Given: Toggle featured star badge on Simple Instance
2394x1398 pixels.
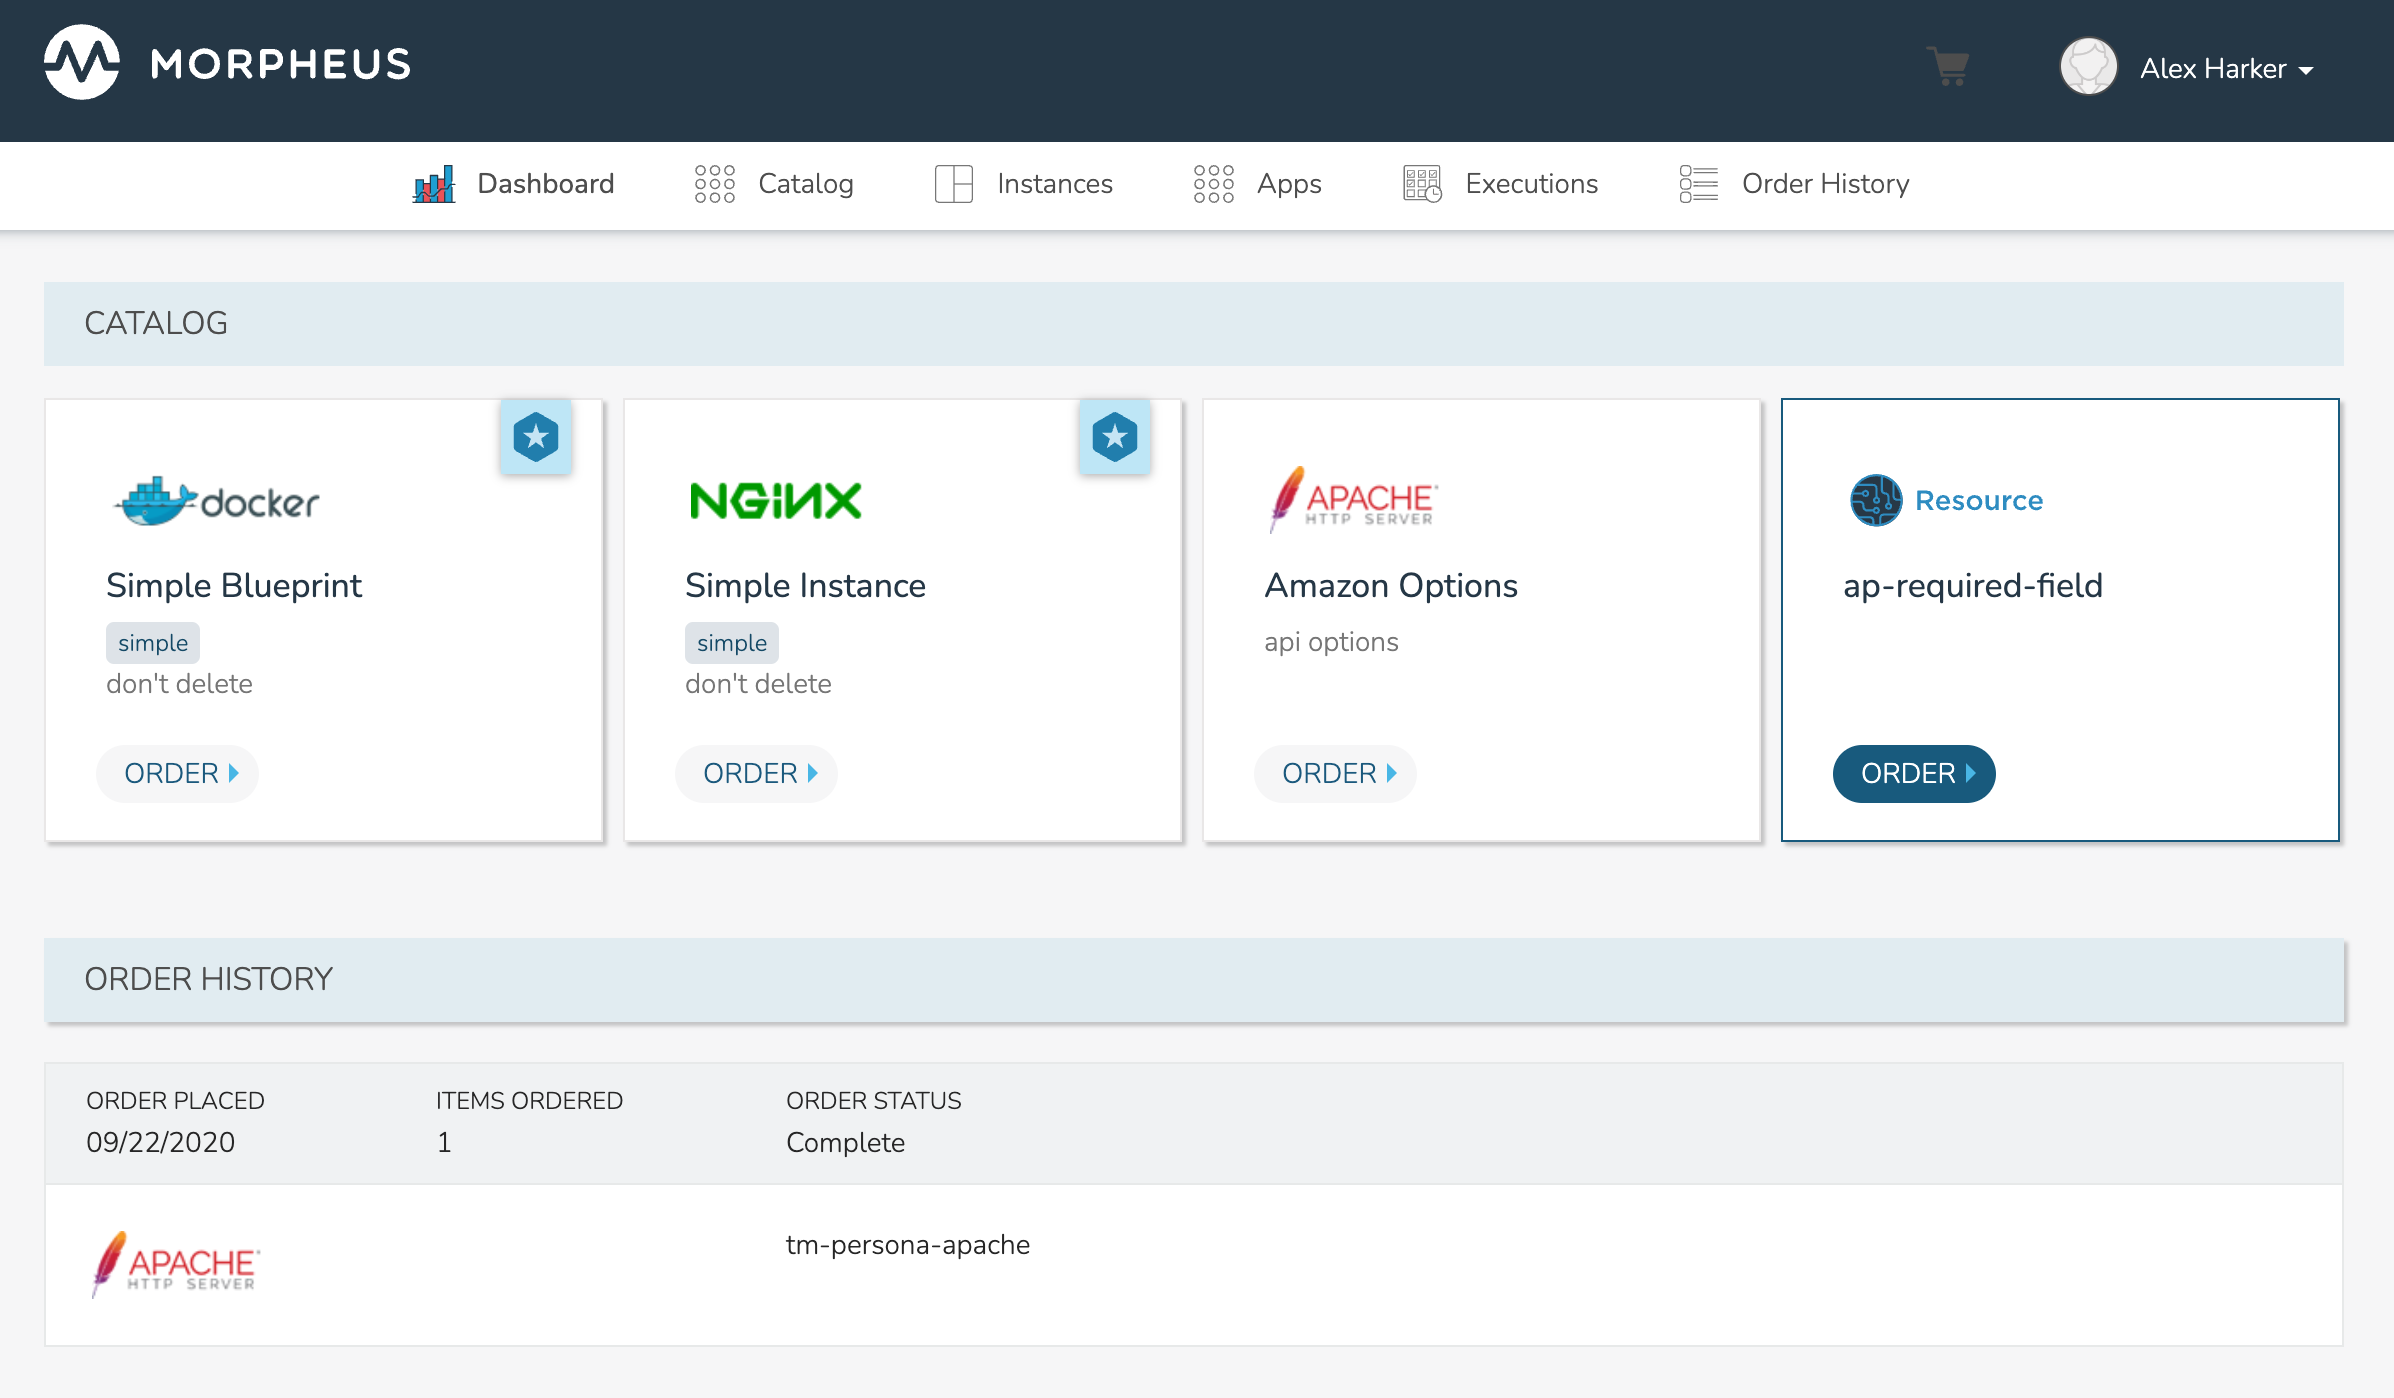Looking at the screenshot, I should click(x=1114, y=437).
